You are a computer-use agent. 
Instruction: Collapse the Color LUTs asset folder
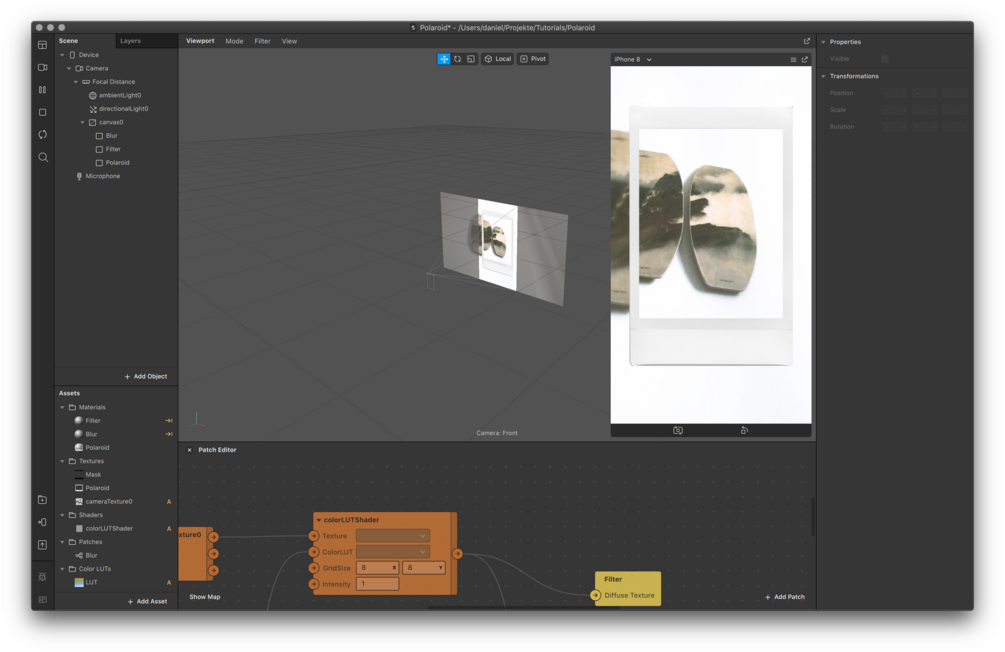coord(62,569)
